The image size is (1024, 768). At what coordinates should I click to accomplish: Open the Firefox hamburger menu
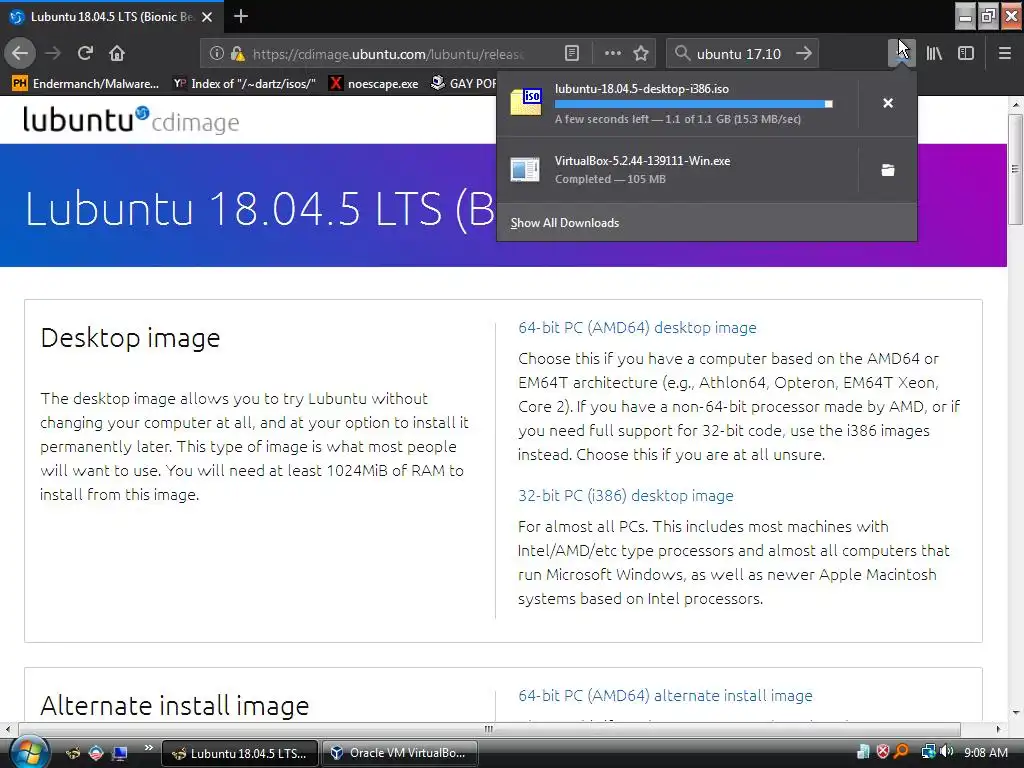click(1005, 54)
